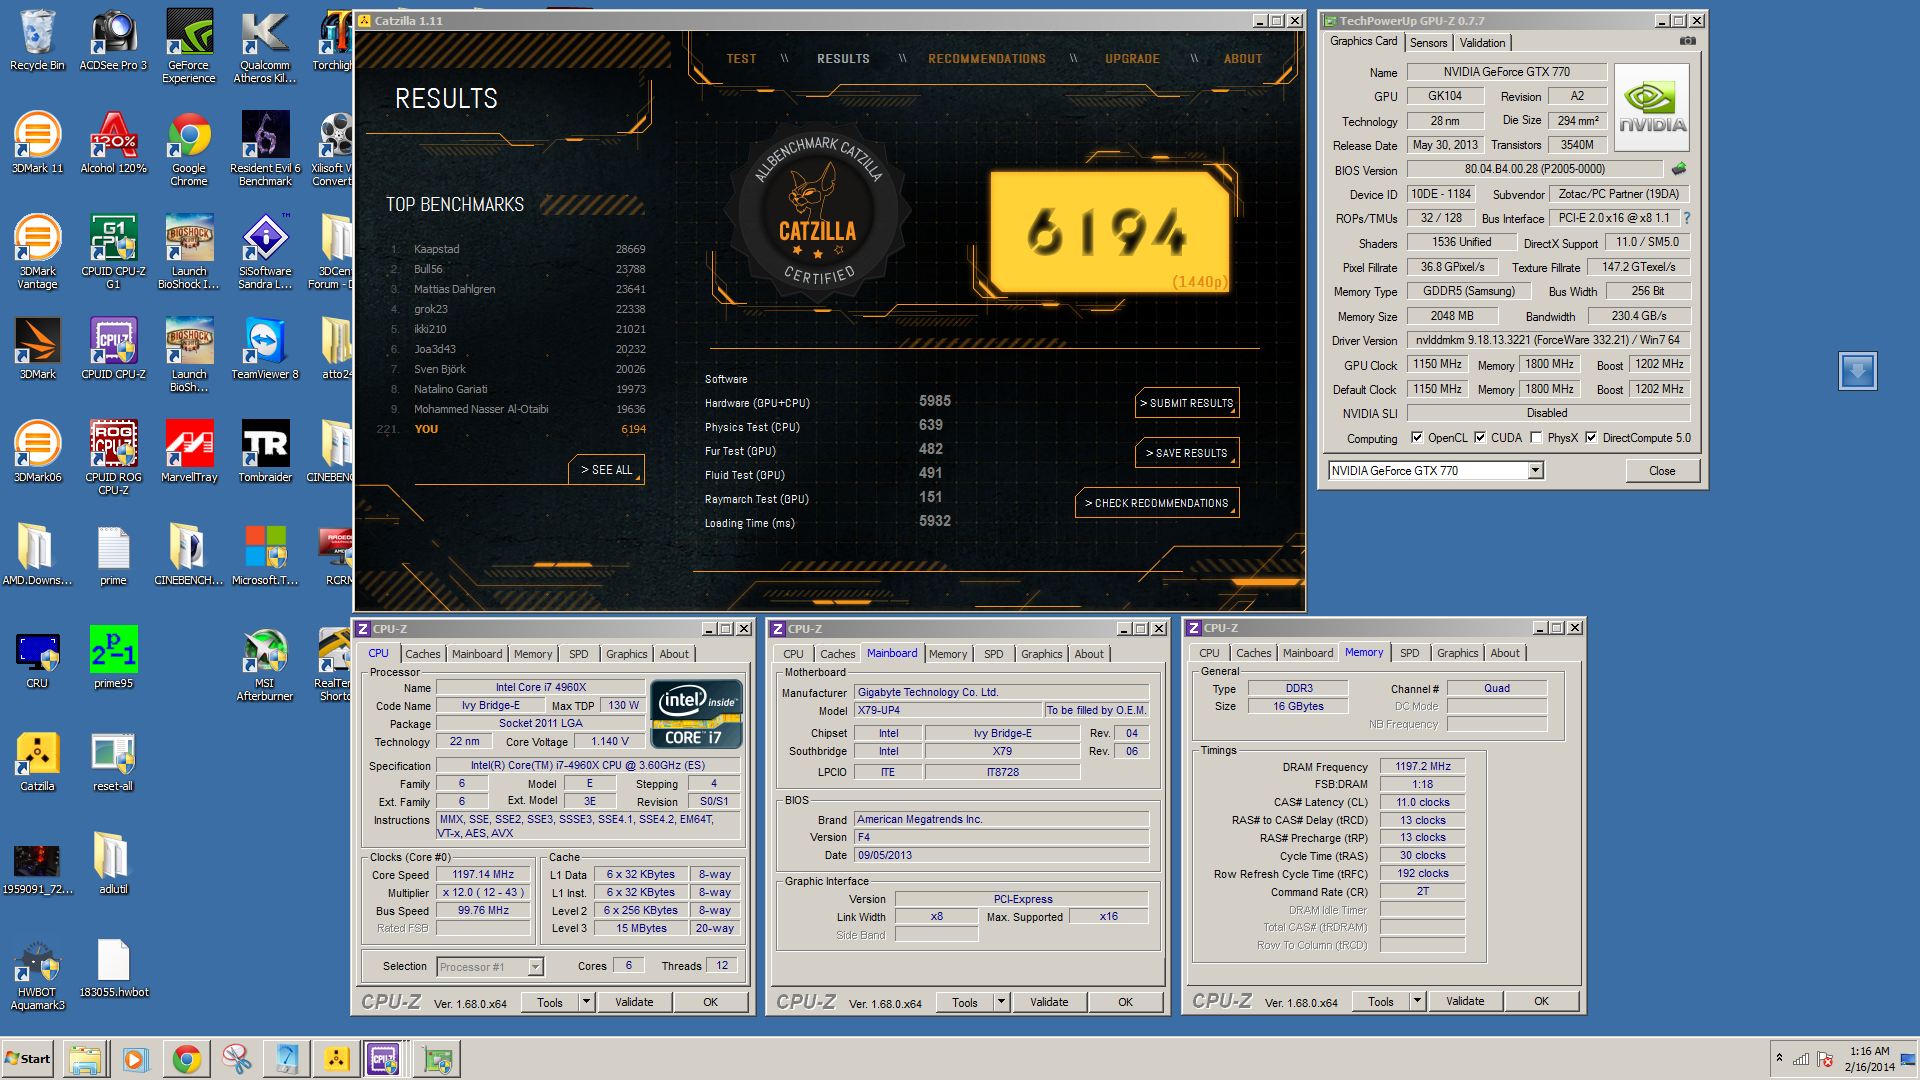Click the Tools button in CPU-Z CPU window
The image size is (1920, 1080).
pos(550,1002)
